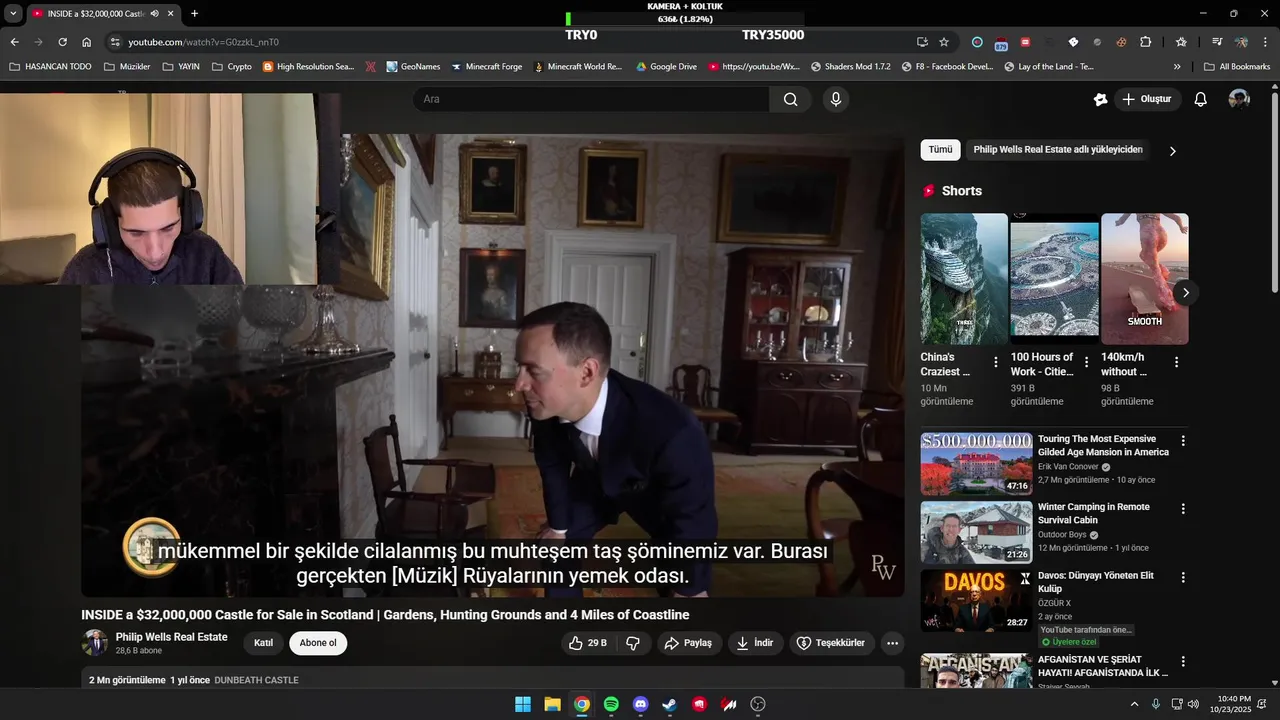
Task: Open Touring Most Expensive Mansion thumbnail
Action: click(976, 463)
